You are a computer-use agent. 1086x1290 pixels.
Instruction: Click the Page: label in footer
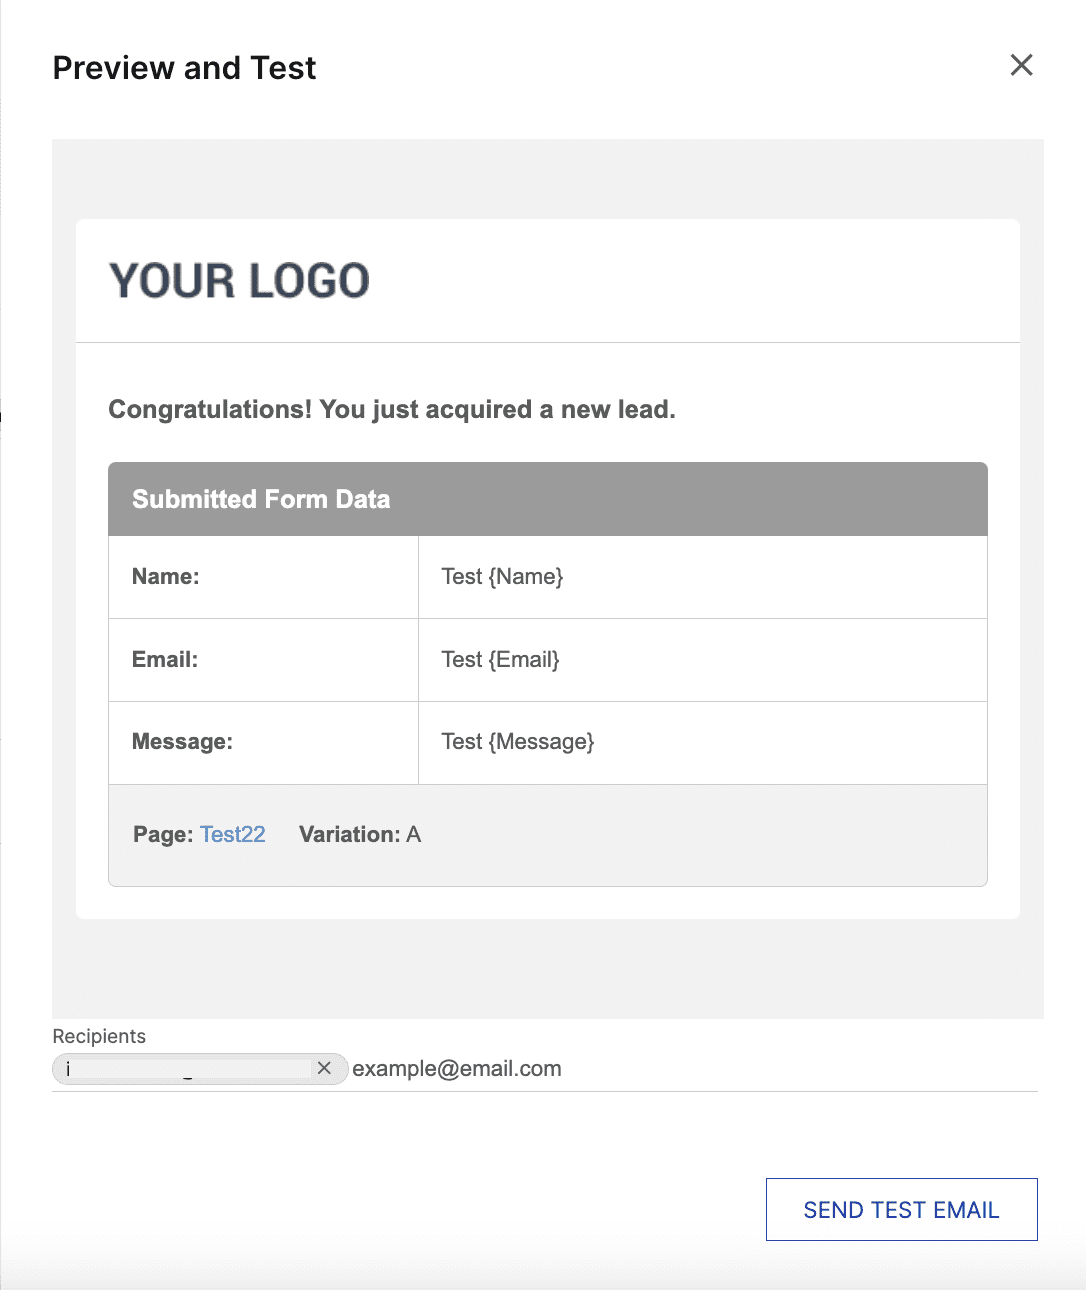(163, 834)
